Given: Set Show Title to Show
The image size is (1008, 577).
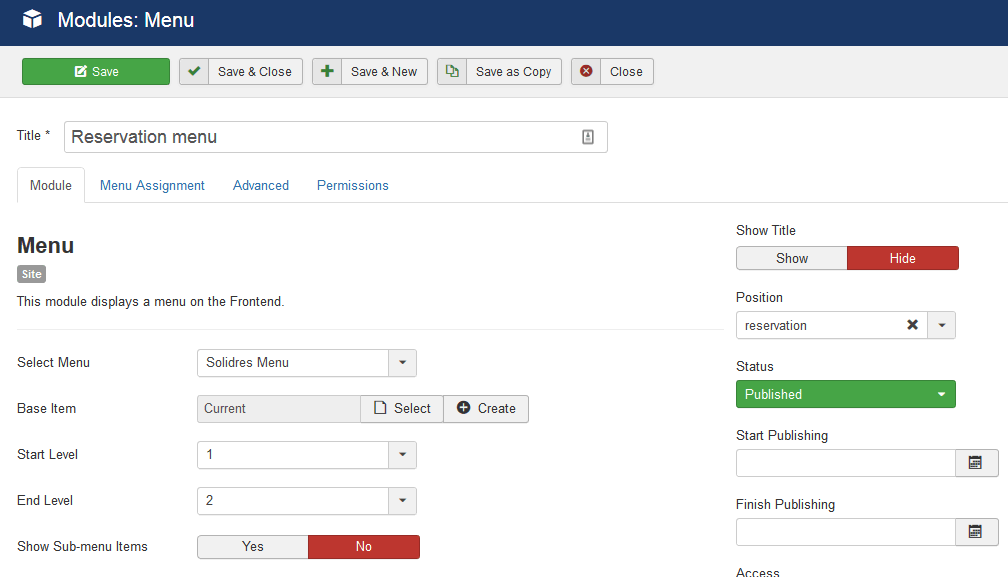Looking at the screenshot, I should click(791, 258).
